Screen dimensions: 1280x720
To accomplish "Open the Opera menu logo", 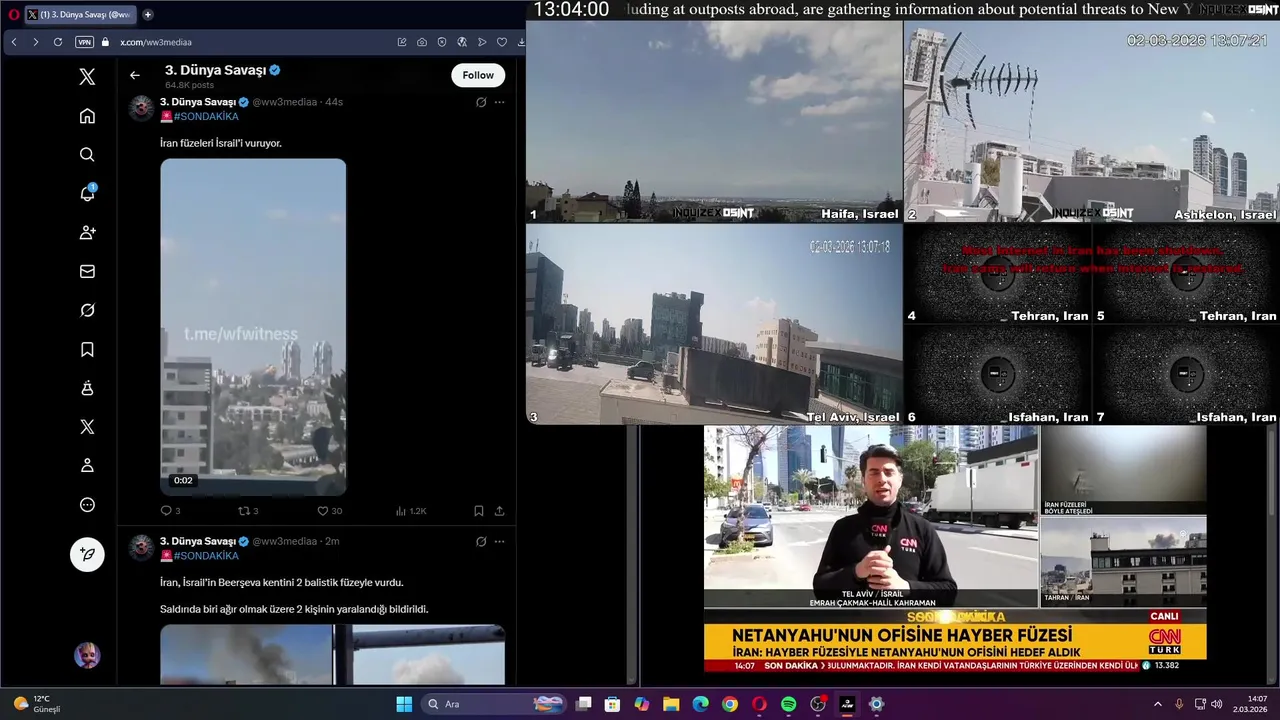I will click(14, 15).
